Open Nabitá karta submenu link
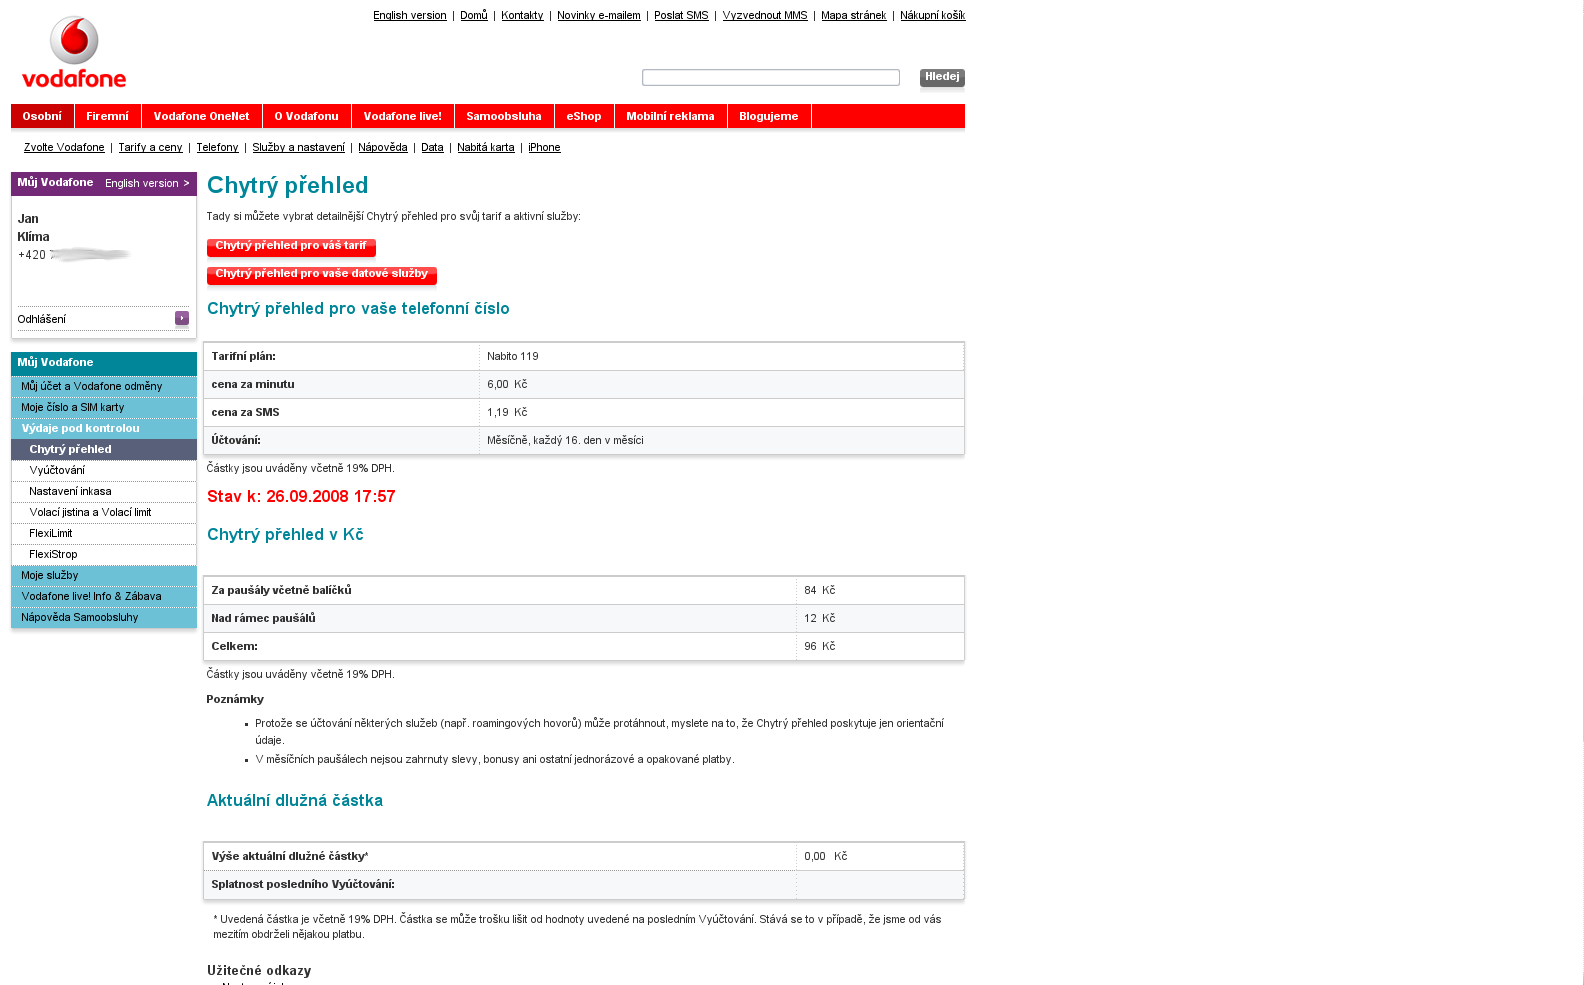The height and width of the screenshot is (985, 1584). click(486, 147)
